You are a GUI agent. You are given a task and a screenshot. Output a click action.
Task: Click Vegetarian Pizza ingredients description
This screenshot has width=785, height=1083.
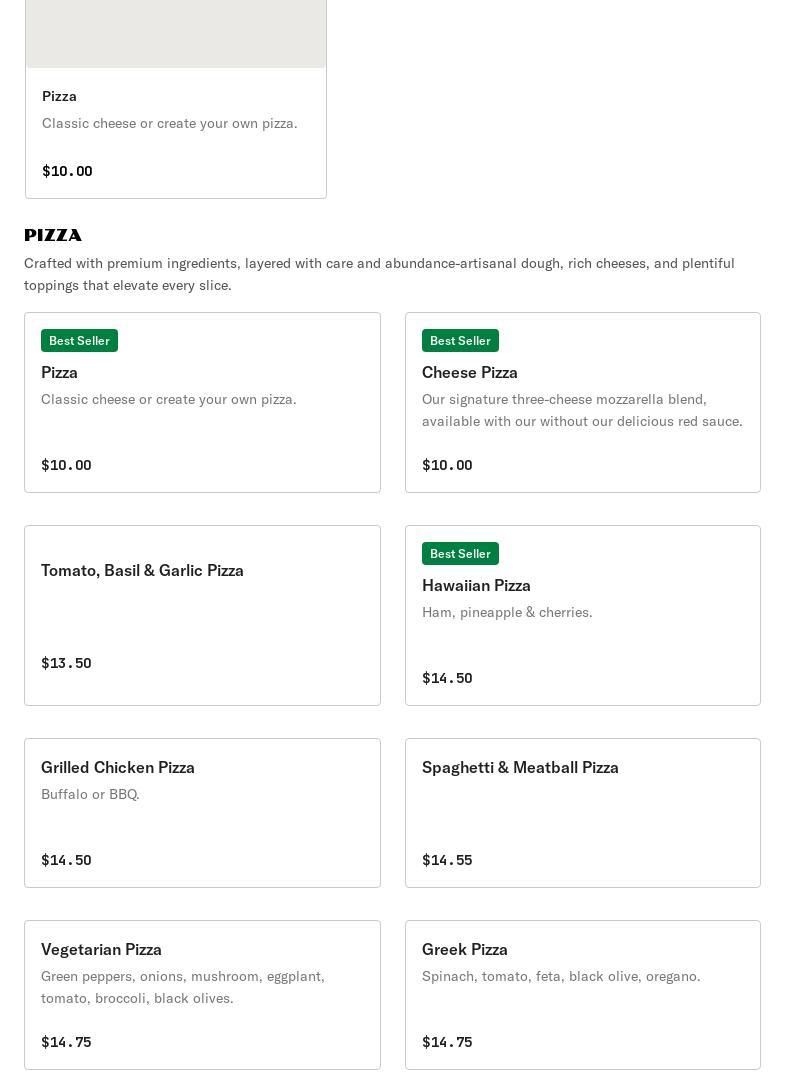click(x=183, y=987)
